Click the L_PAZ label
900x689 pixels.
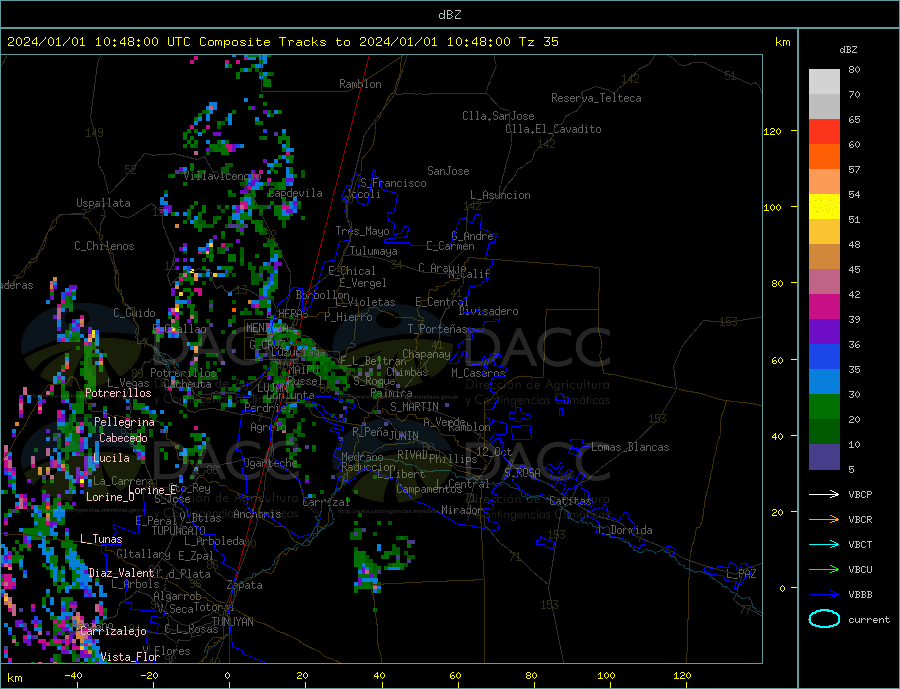tap(742, 574)
